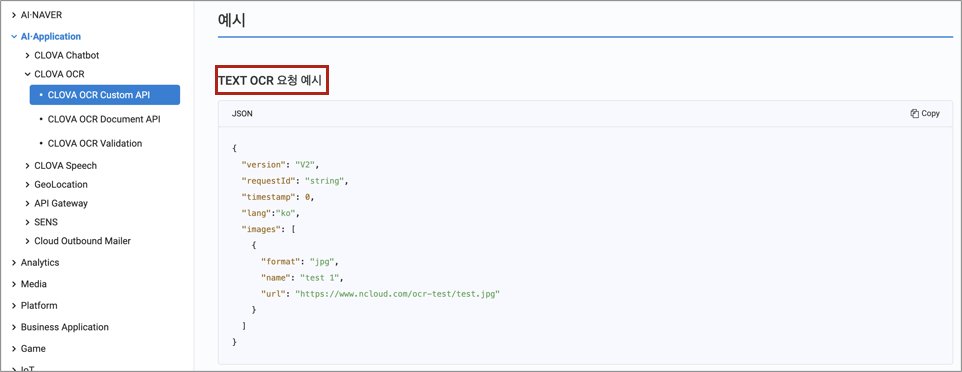The height and width of the screenshot is (372, 962).
Task: Expand the SENS chevron
Action: tap(27, 222)
